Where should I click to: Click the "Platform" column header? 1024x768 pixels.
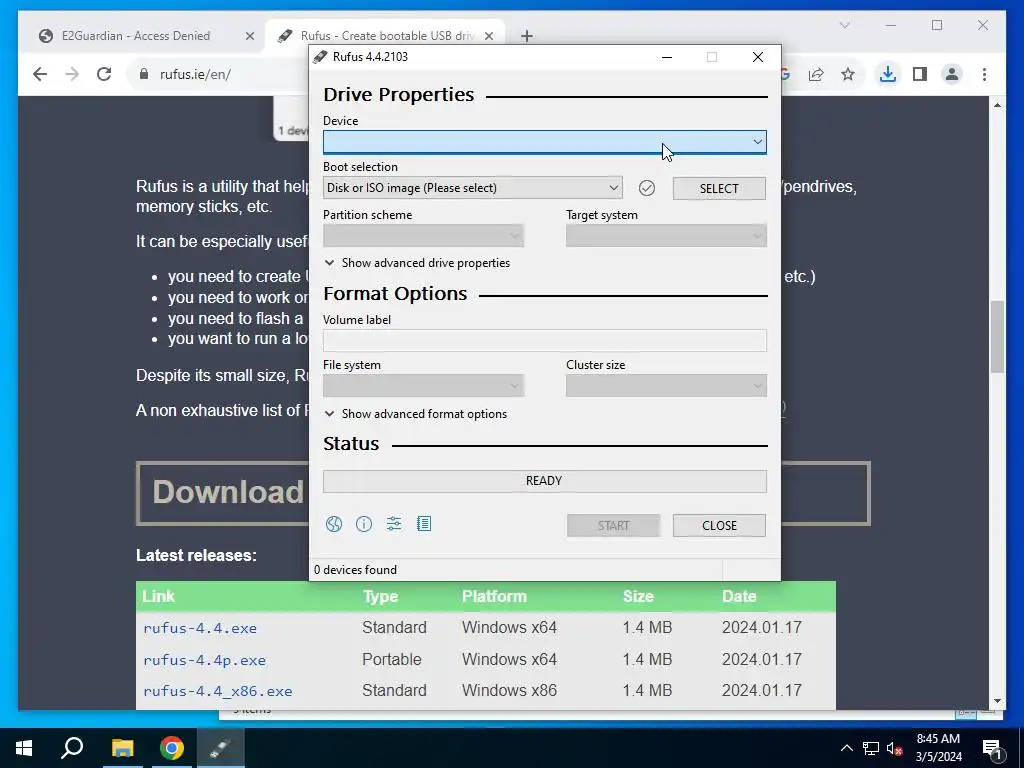[494, 596]
